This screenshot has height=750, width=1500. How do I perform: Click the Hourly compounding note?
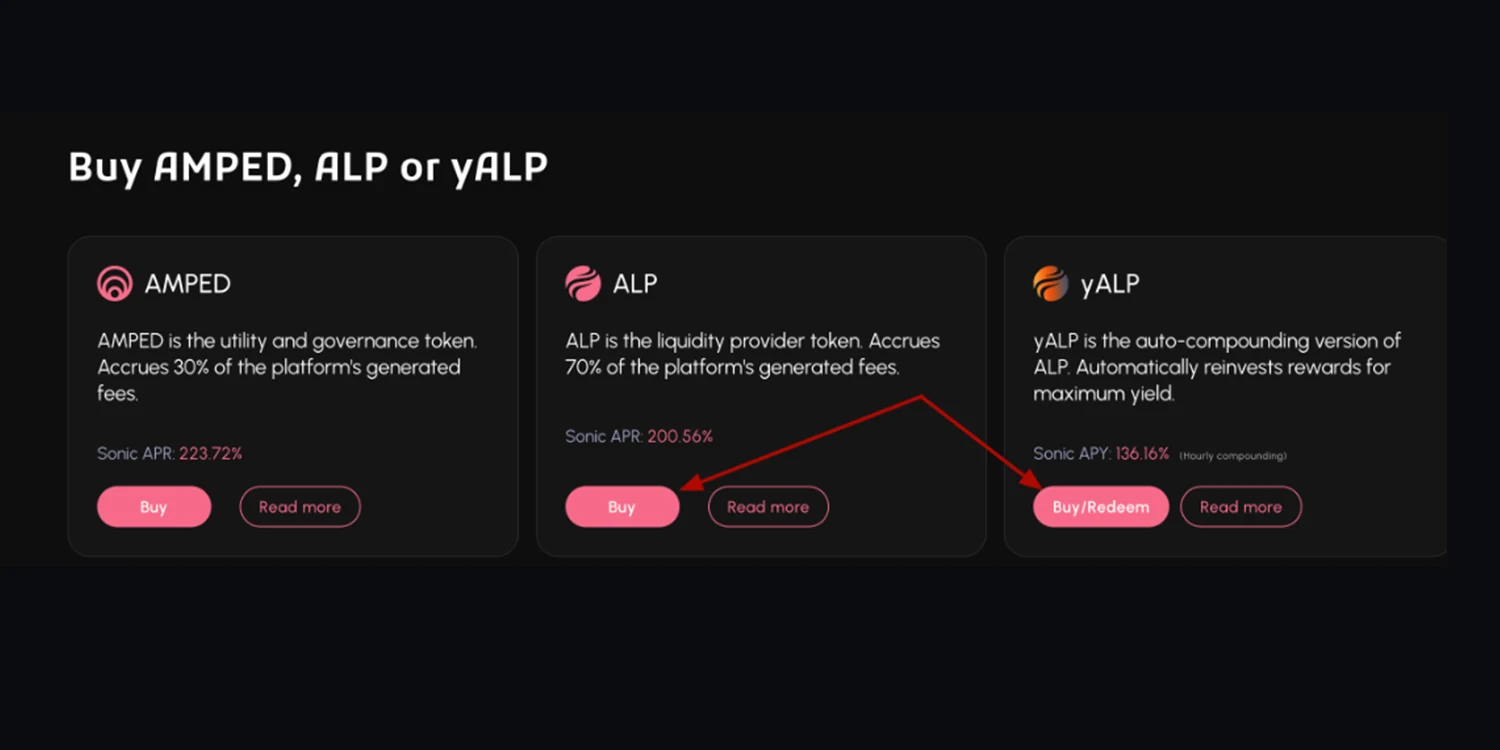[1233, 456]
